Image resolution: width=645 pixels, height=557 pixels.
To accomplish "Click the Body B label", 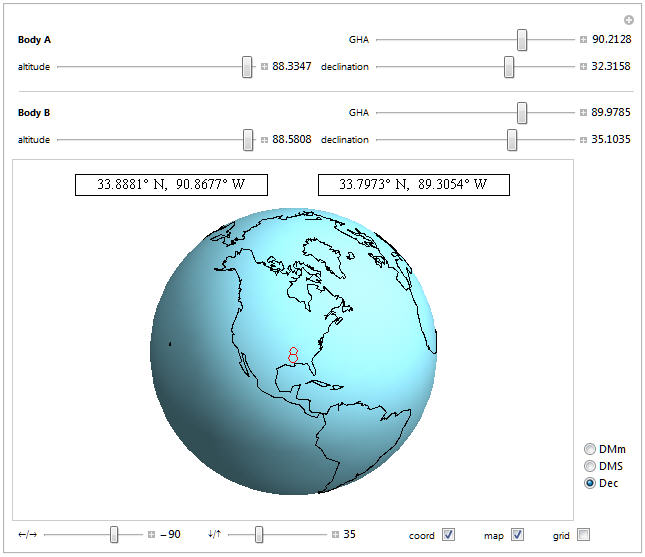I will (x=34, y=113).
